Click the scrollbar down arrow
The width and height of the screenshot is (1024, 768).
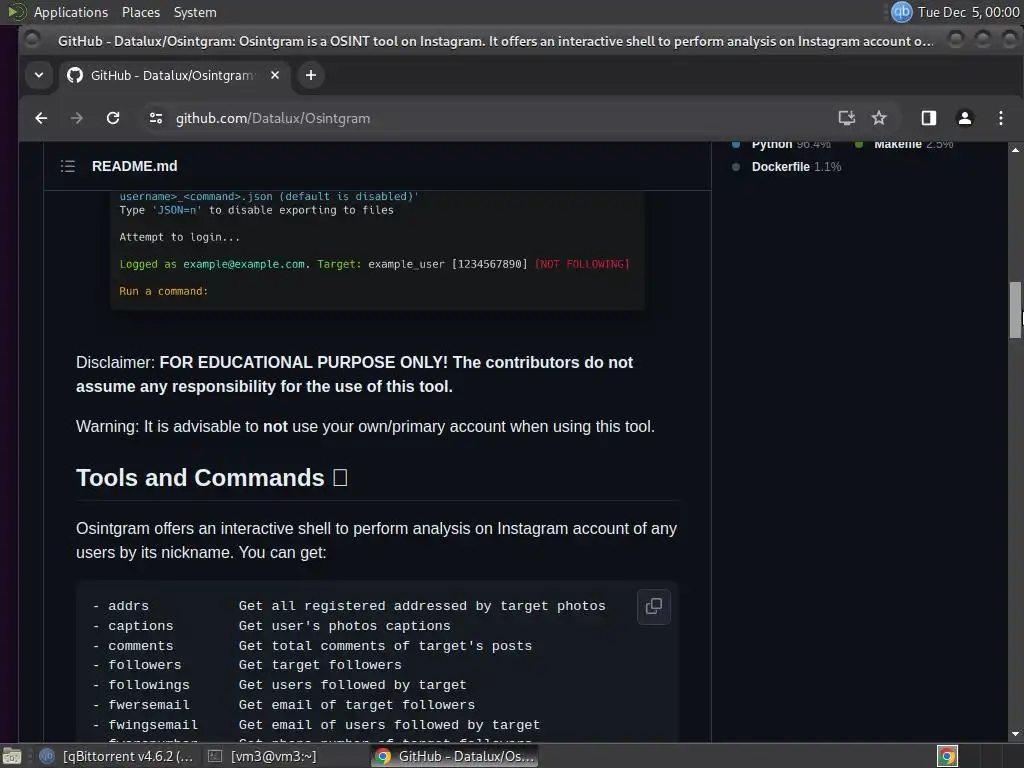click(1015, 734)
